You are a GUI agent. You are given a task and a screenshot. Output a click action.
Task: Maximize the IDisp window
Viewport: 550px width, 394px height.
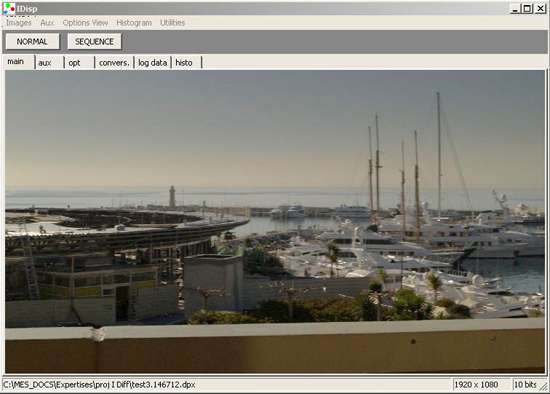point(527,9)
